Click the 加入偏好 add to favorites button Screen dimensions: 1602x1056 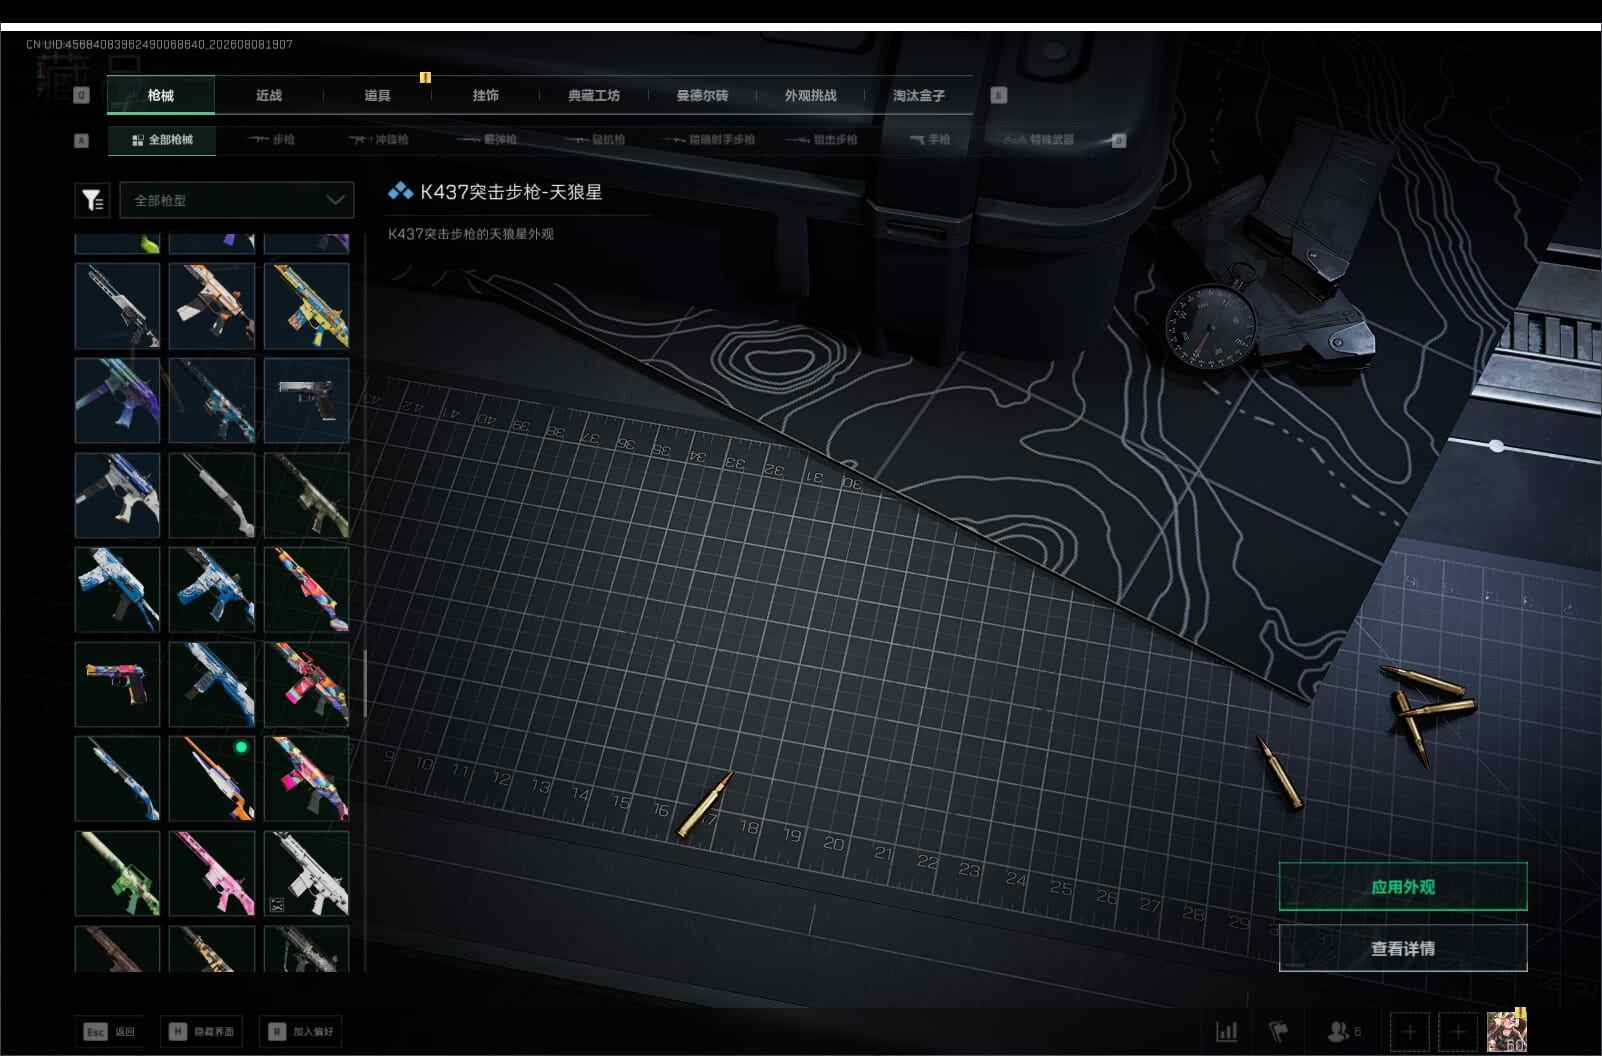[301, 1031]
